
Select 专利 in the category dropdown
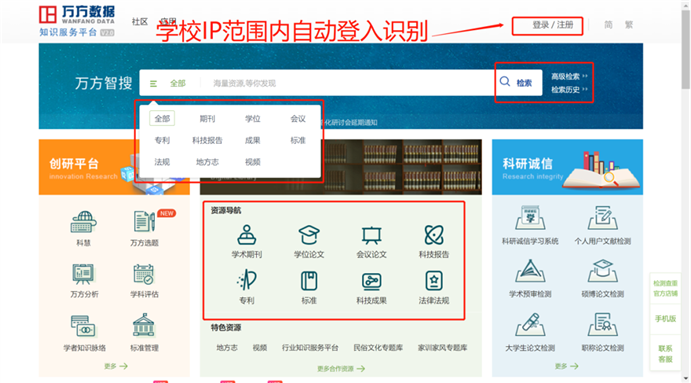coord(162,140)
